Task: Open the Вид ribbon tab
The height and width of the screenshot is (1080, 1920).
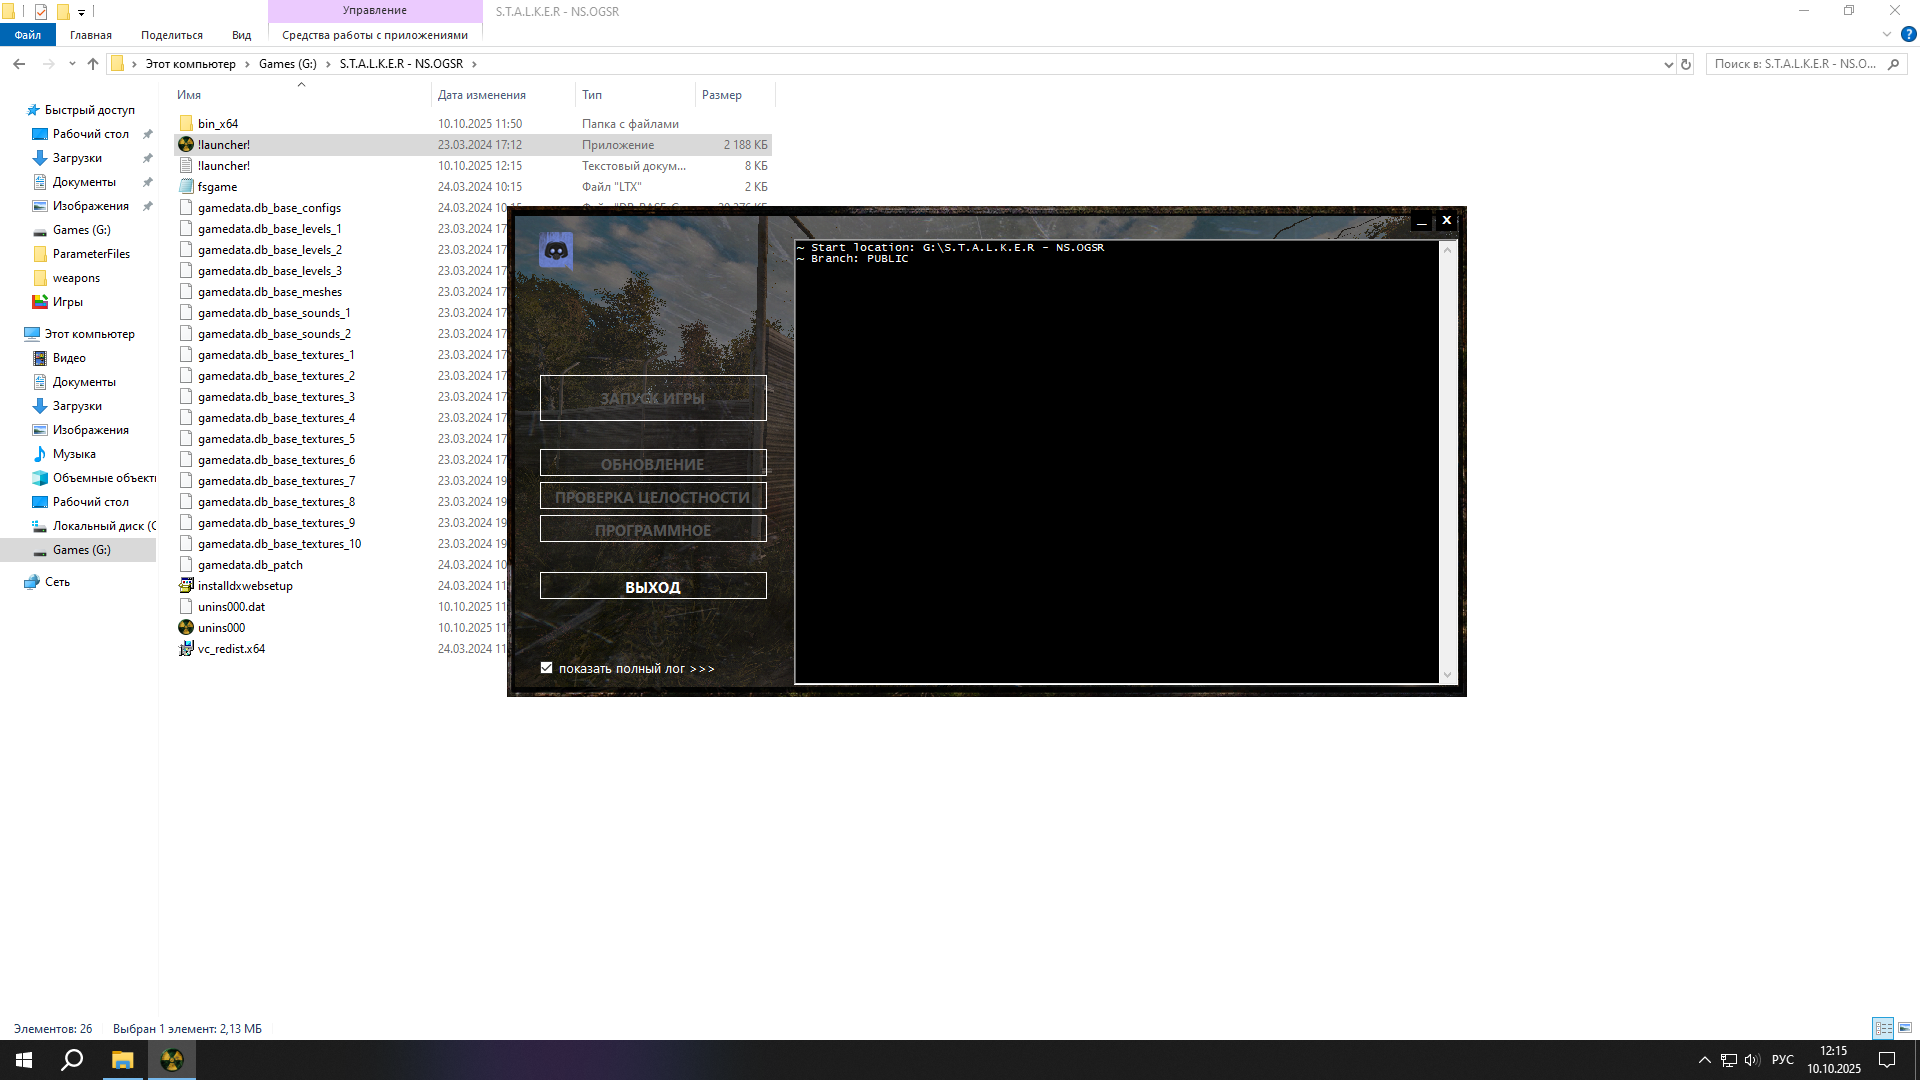Action: pyautogui.click(x=241, y=35)
